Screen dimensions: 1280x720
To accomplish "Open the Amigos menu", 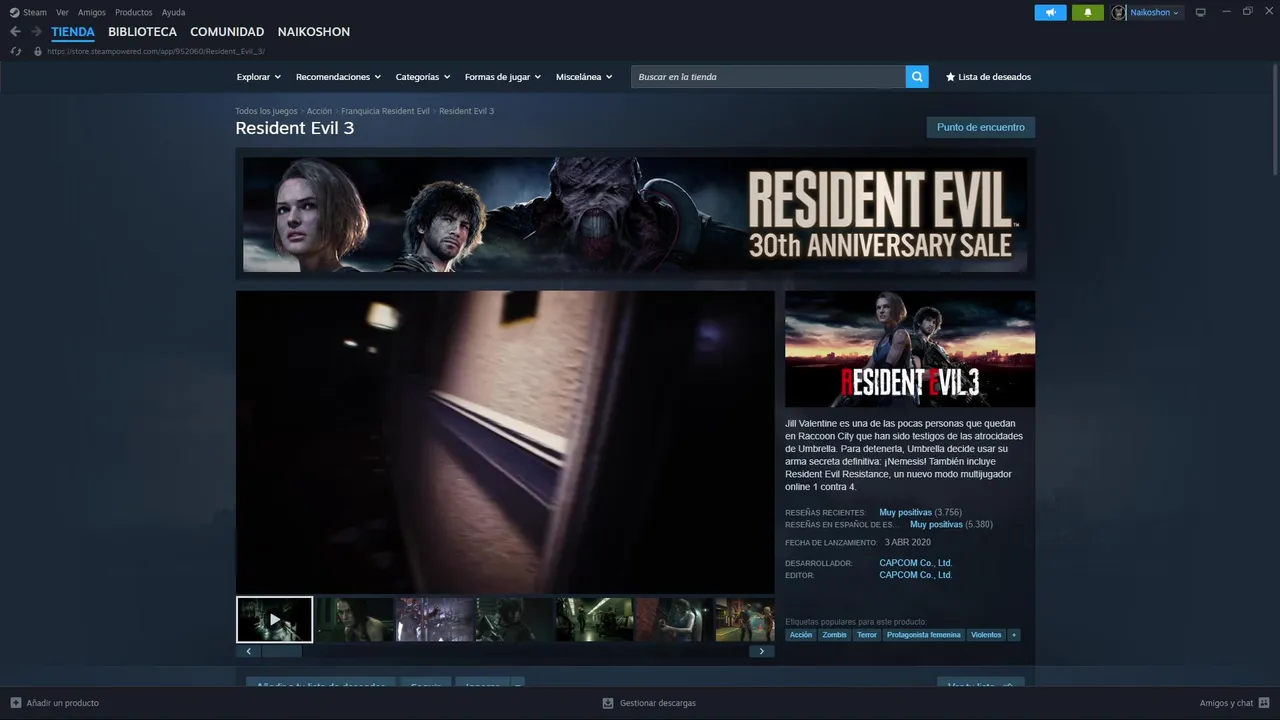I will tap(92, 12).
